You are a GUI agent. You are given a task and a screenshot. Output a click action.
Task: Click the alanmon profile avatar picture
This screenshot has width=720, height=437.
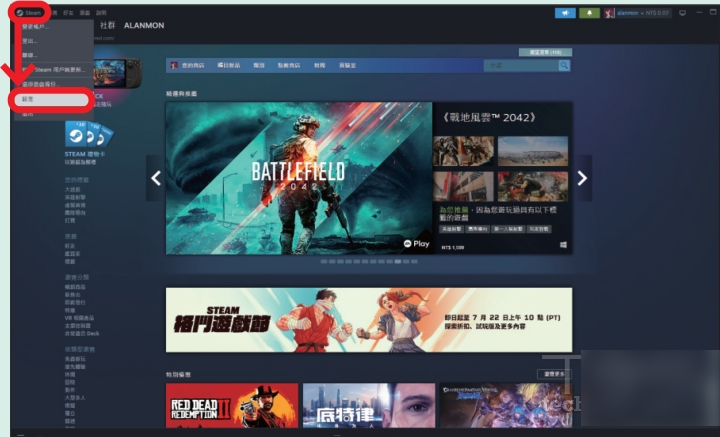pos(609,13)
